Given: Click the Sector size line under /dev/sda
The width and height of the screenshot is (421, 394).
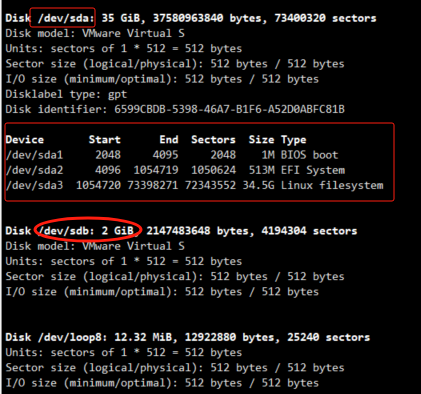Looking at the screenshot, I should click(x=175, y=64).
